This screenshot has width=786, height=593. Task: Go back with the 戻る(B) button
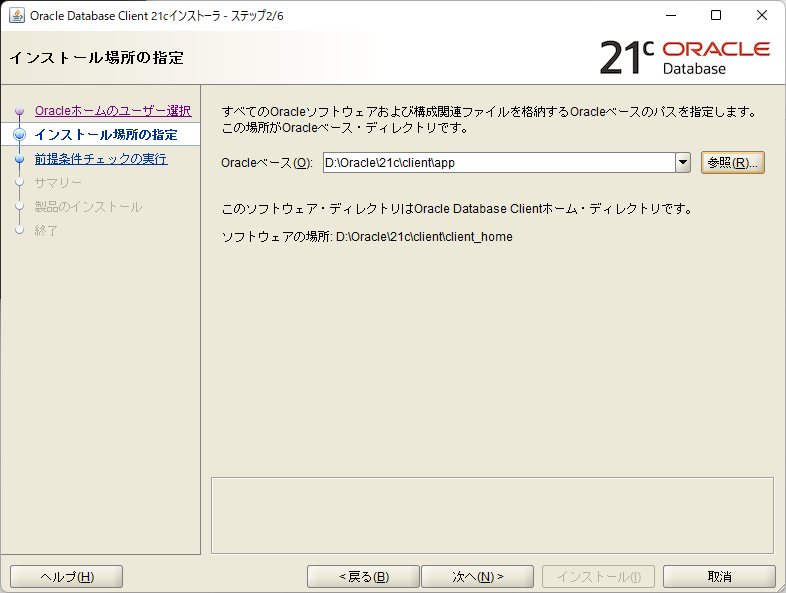pos(363,577)
